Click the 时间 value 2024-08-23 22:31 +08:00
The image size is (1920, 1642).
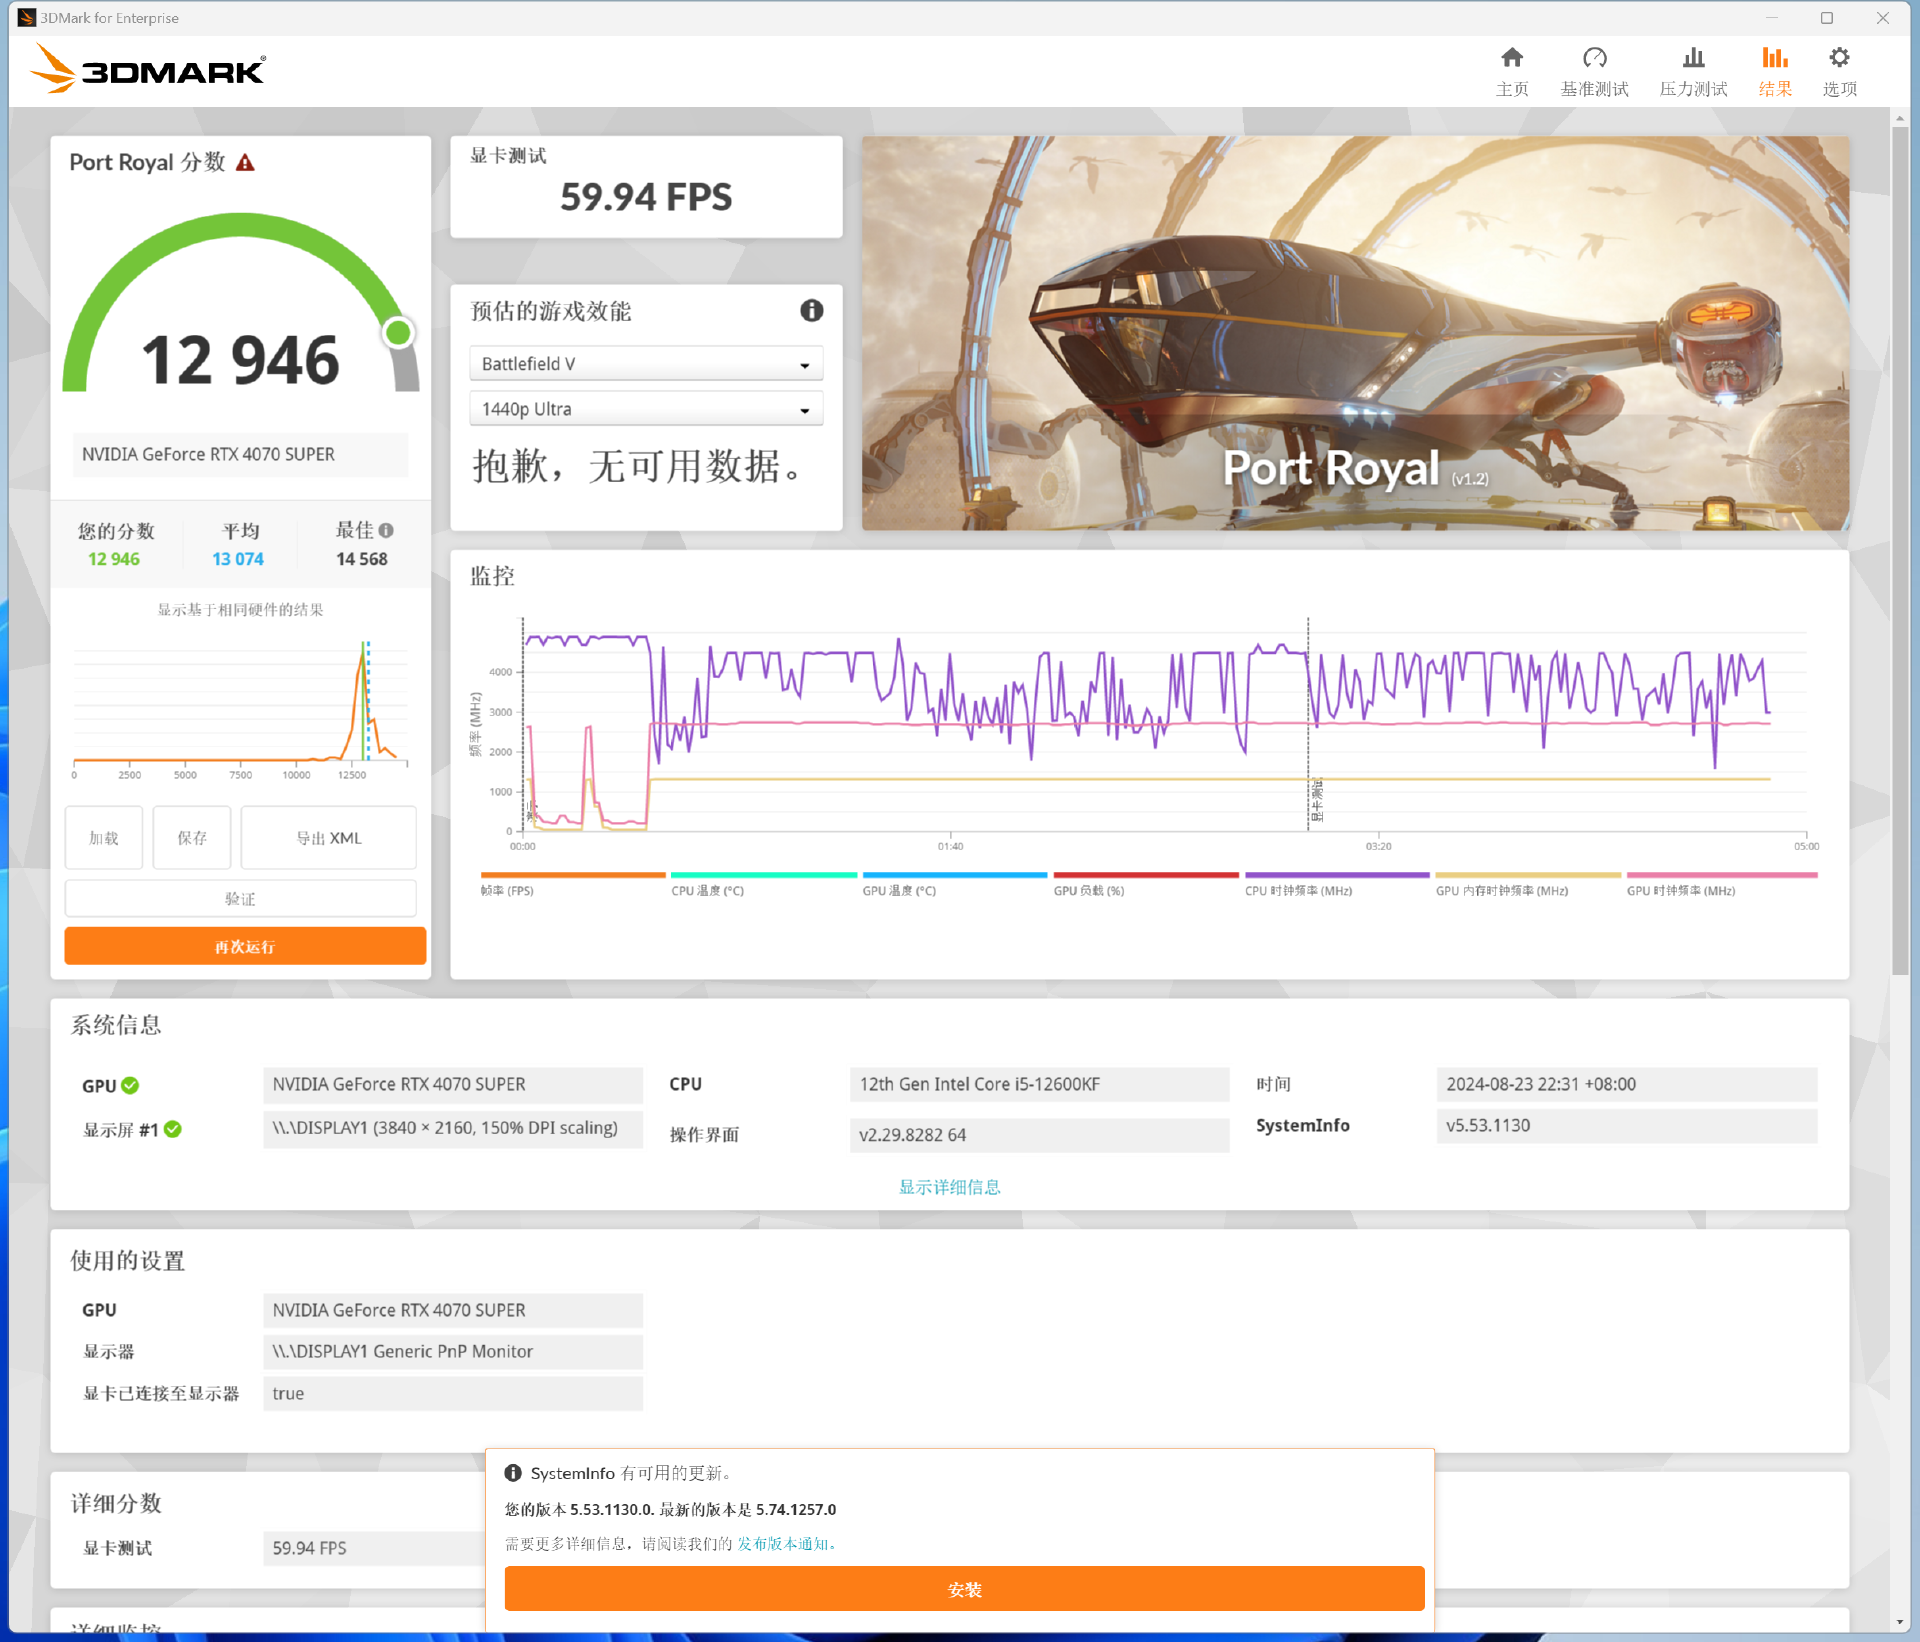(1626, 1084)
